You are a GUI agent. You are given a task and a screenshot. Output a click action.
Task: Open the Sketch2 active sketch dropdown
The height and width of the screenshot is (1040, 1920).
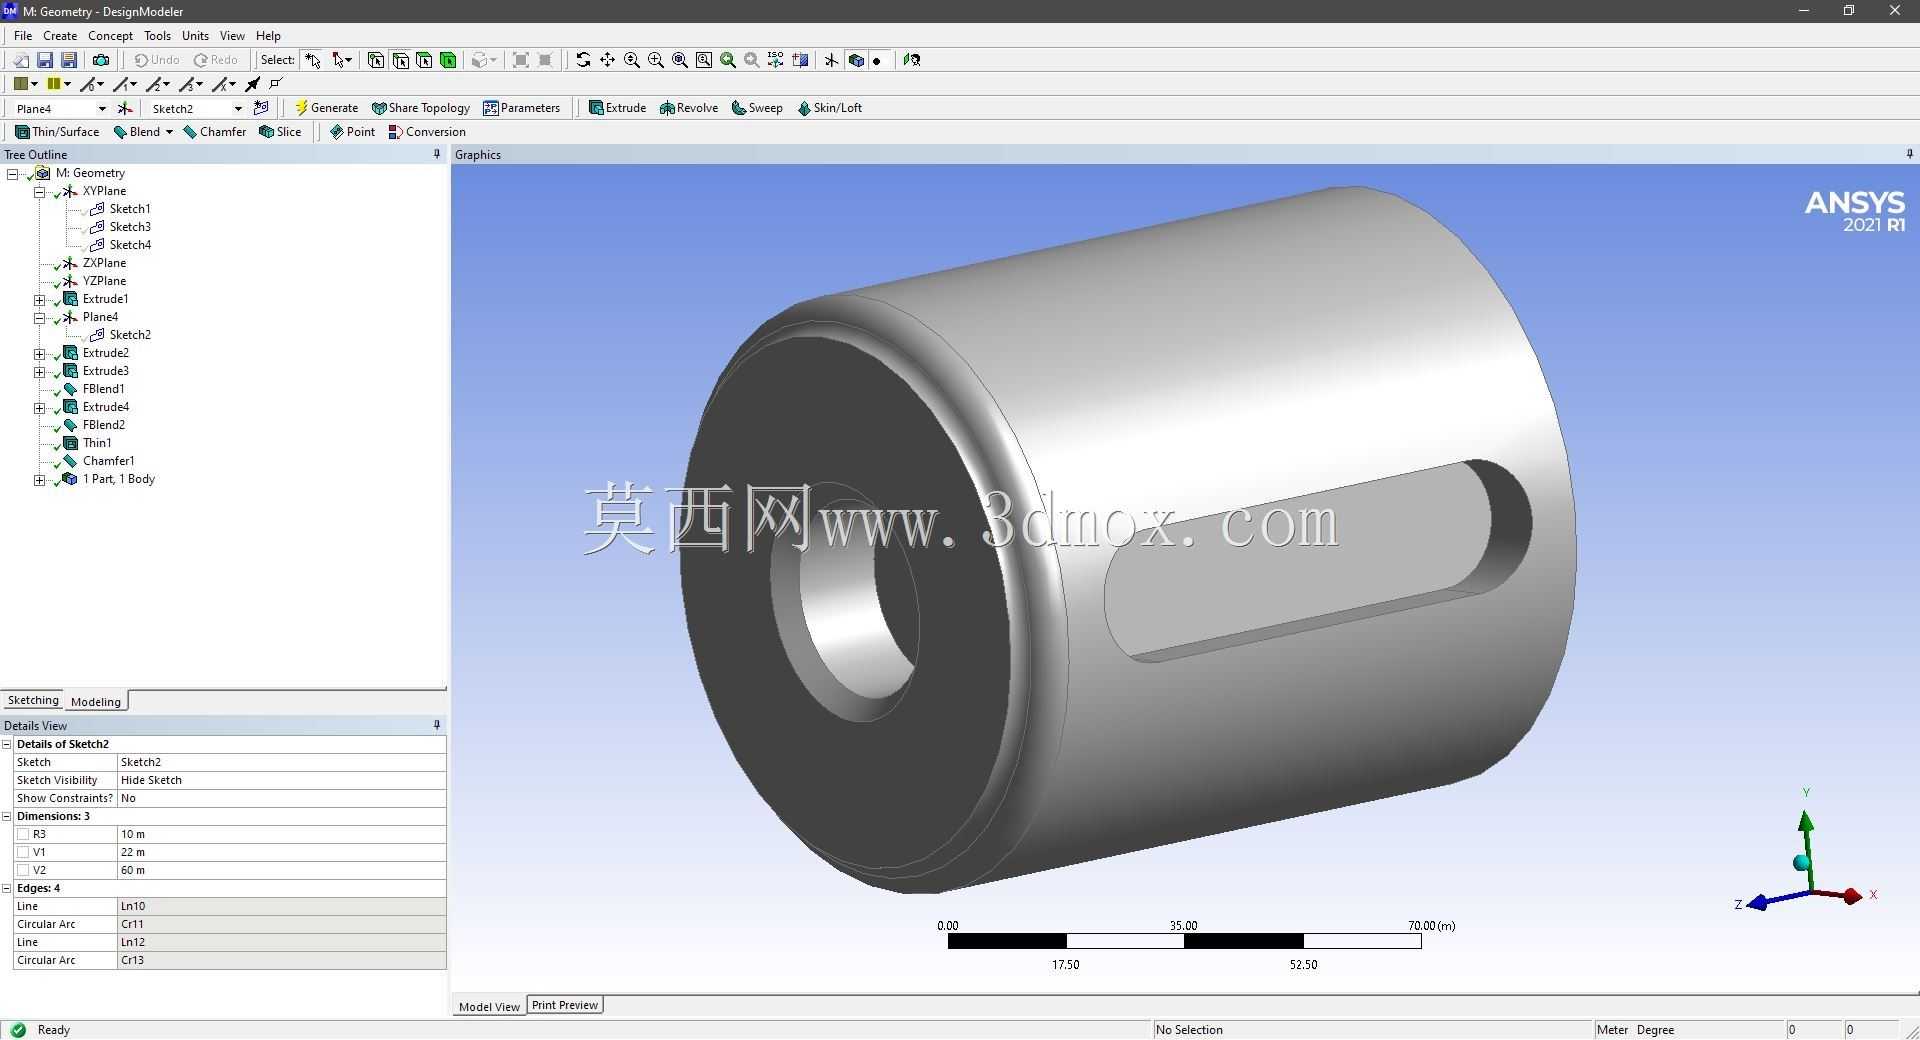pyautogui.click(x=238, y=108)
